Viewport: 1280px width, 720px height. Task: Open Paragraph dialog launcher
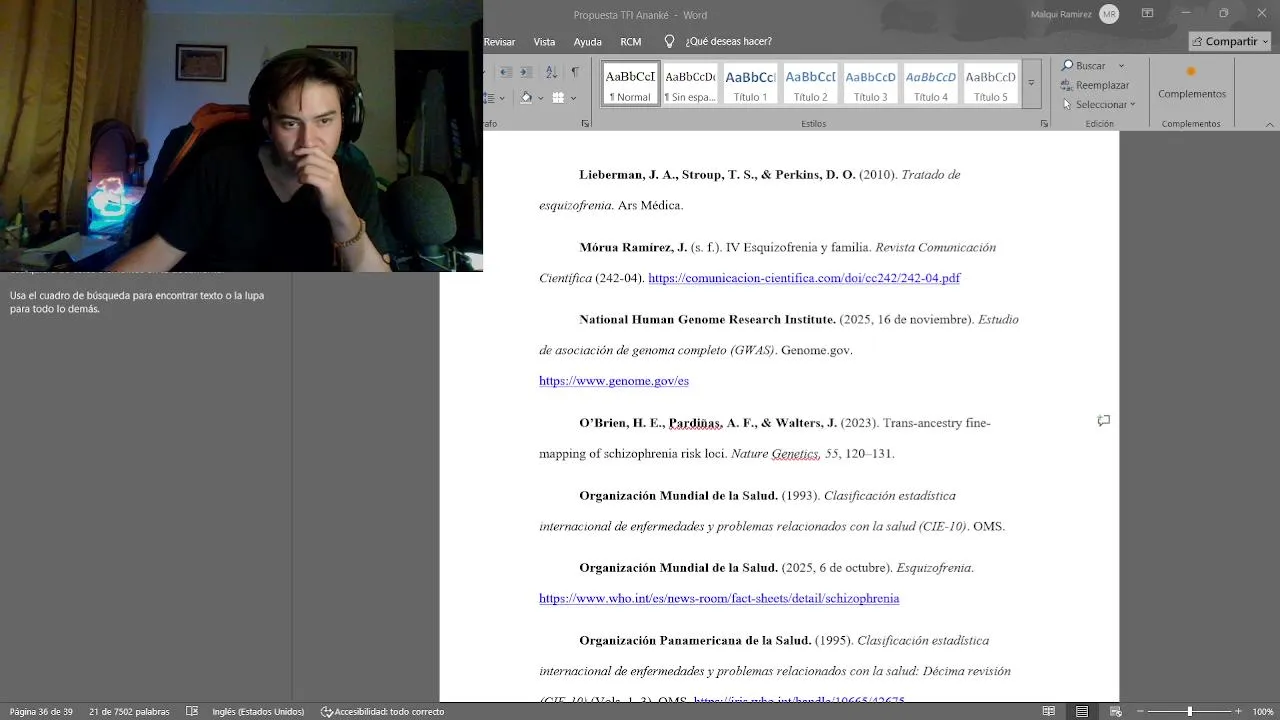585,124
